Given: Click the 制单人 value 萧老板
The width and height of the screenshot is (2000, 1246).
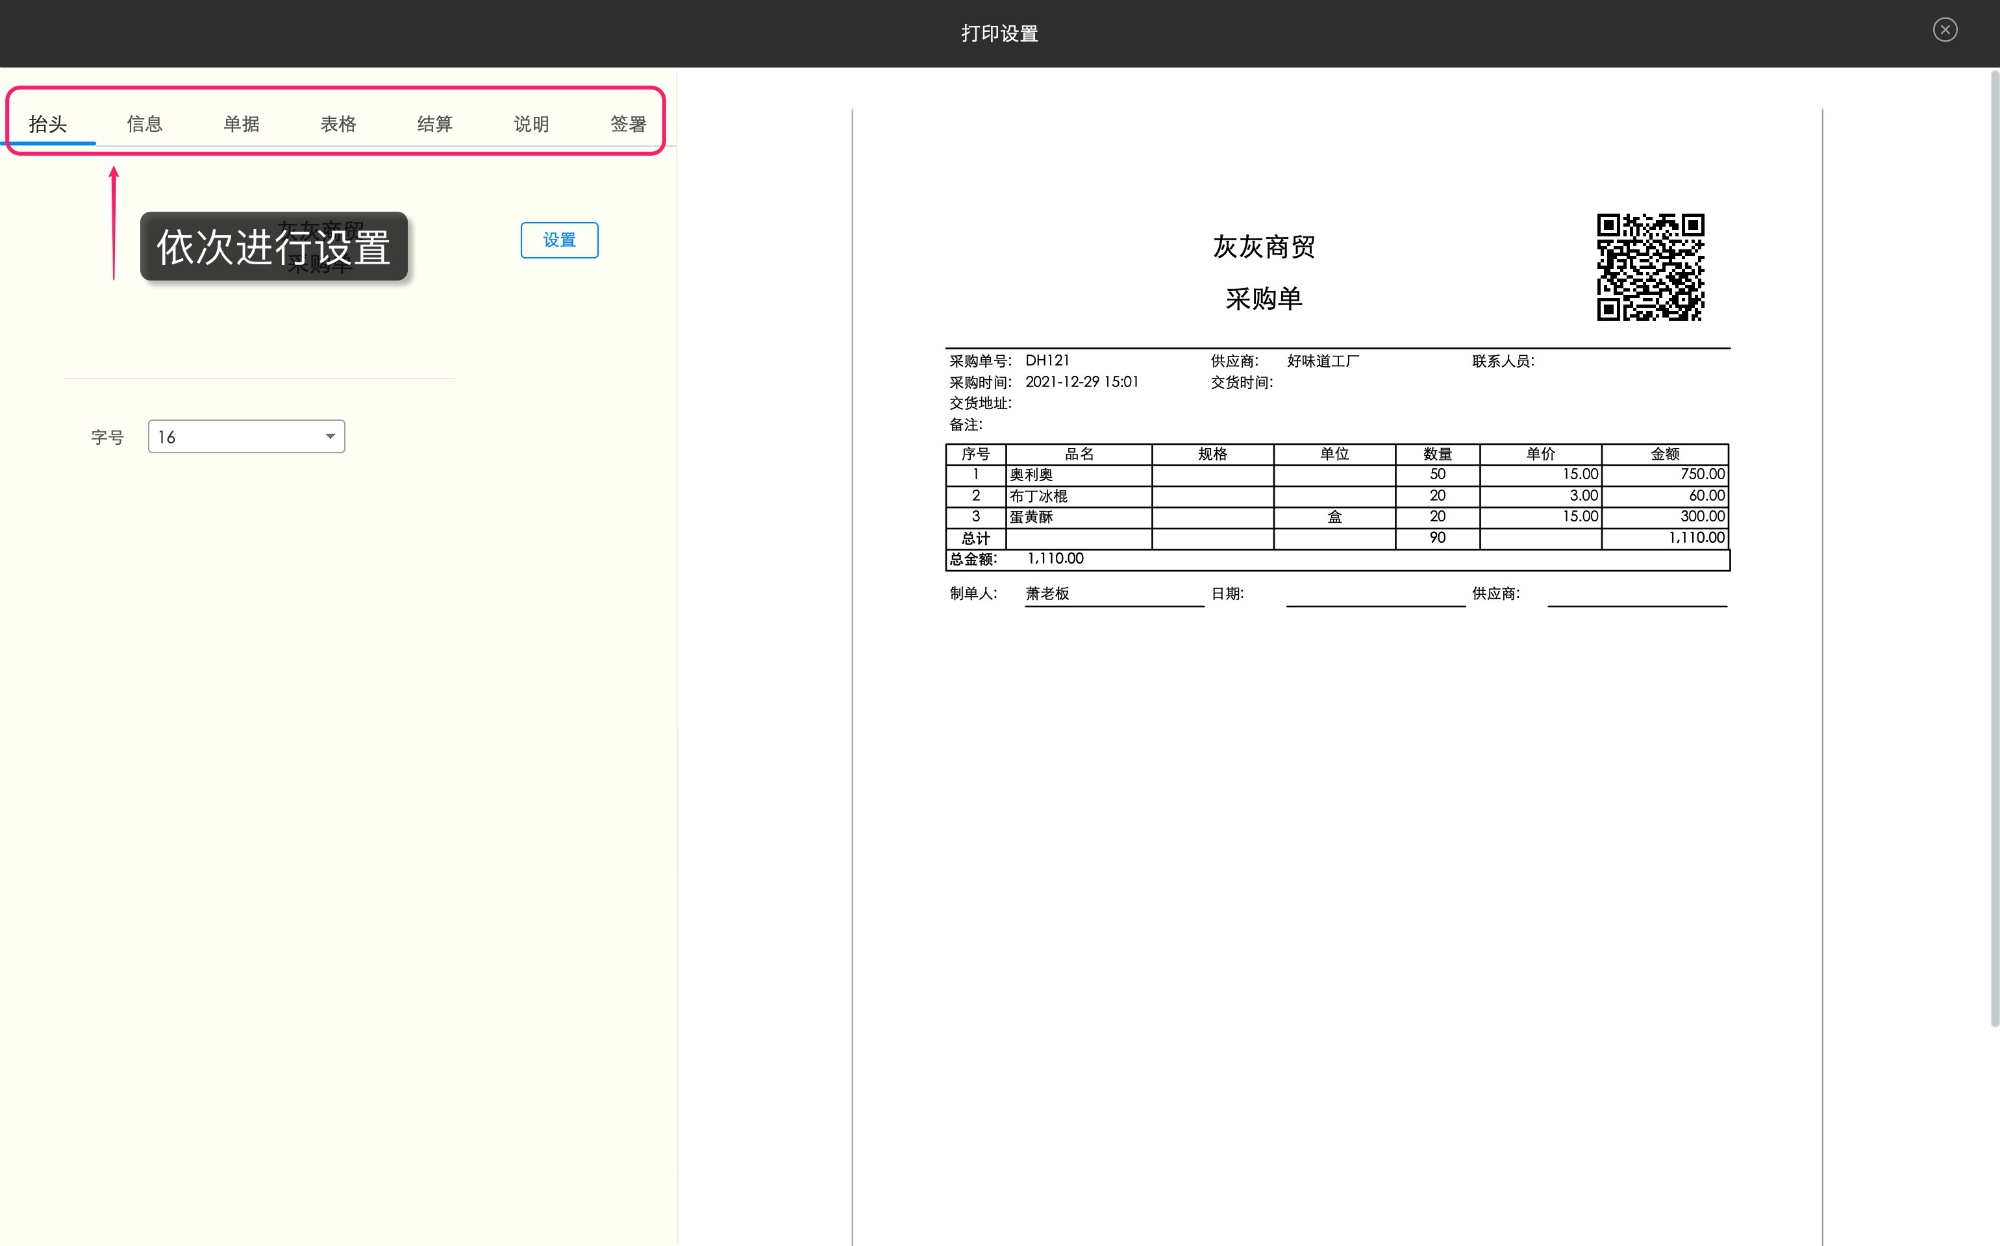Looking at the screenshot, I should (x=1047, y=594).
